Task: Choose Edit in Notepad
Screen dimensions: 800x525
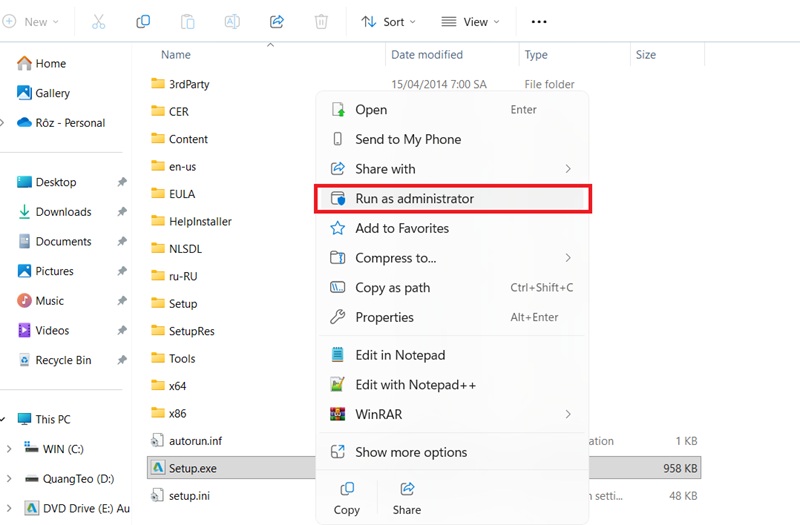Action: (451, 355)
